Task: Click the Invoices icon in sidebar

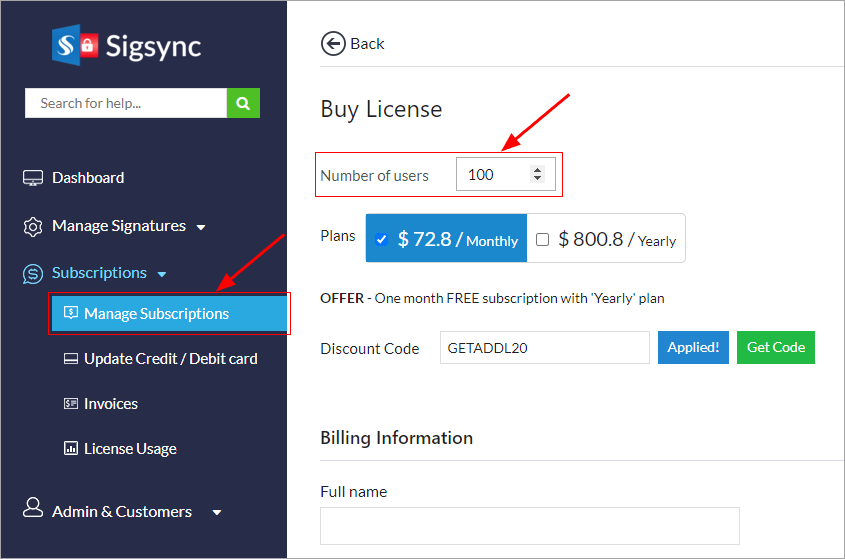Action: [71, 404]
